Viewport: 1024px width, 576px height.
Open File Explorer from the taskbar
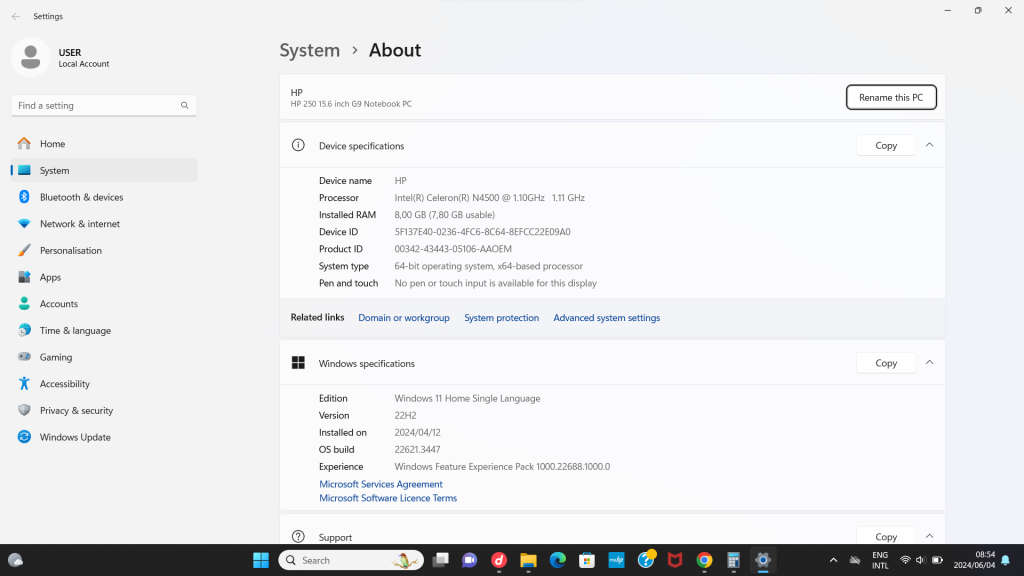(528, 560)
